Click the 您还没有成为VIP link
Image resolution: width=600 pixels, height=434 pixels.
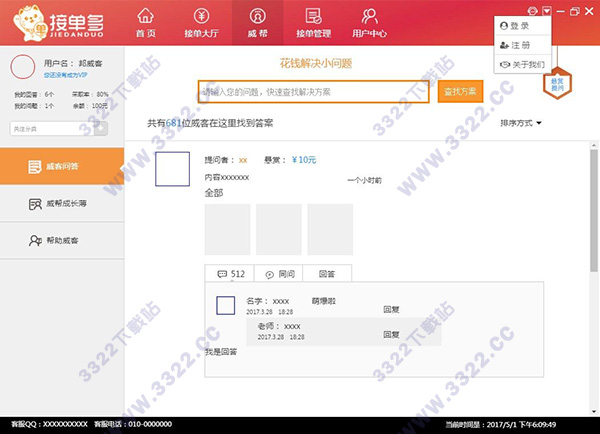tap(65, 75)
